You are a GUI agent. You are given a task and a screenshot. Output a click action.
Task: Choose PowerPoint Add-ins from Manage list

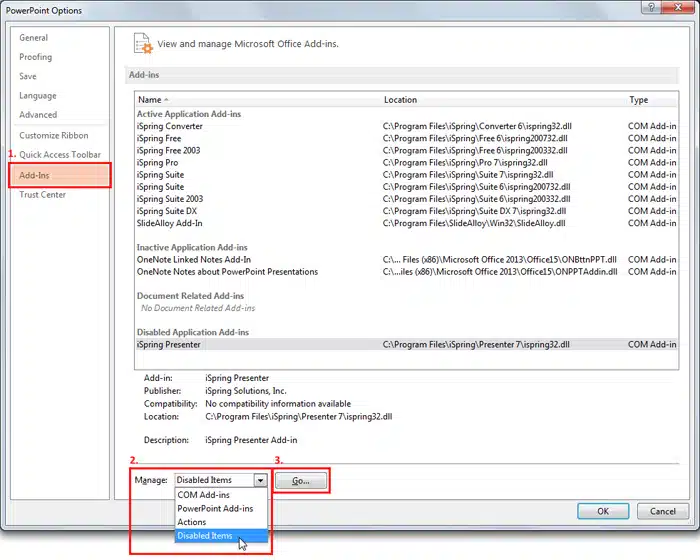(215, 508)
